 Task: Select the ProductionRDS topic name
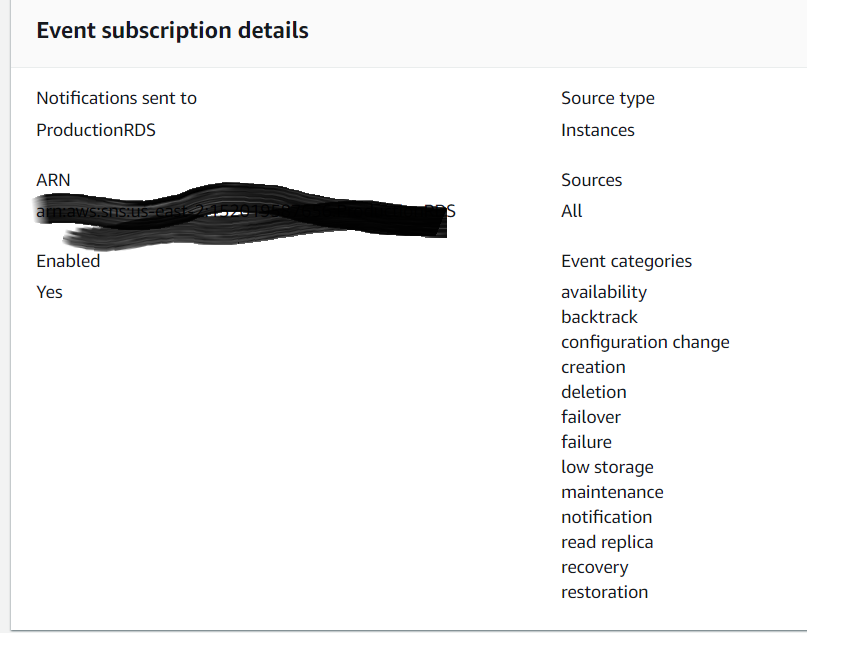[96, 130]
